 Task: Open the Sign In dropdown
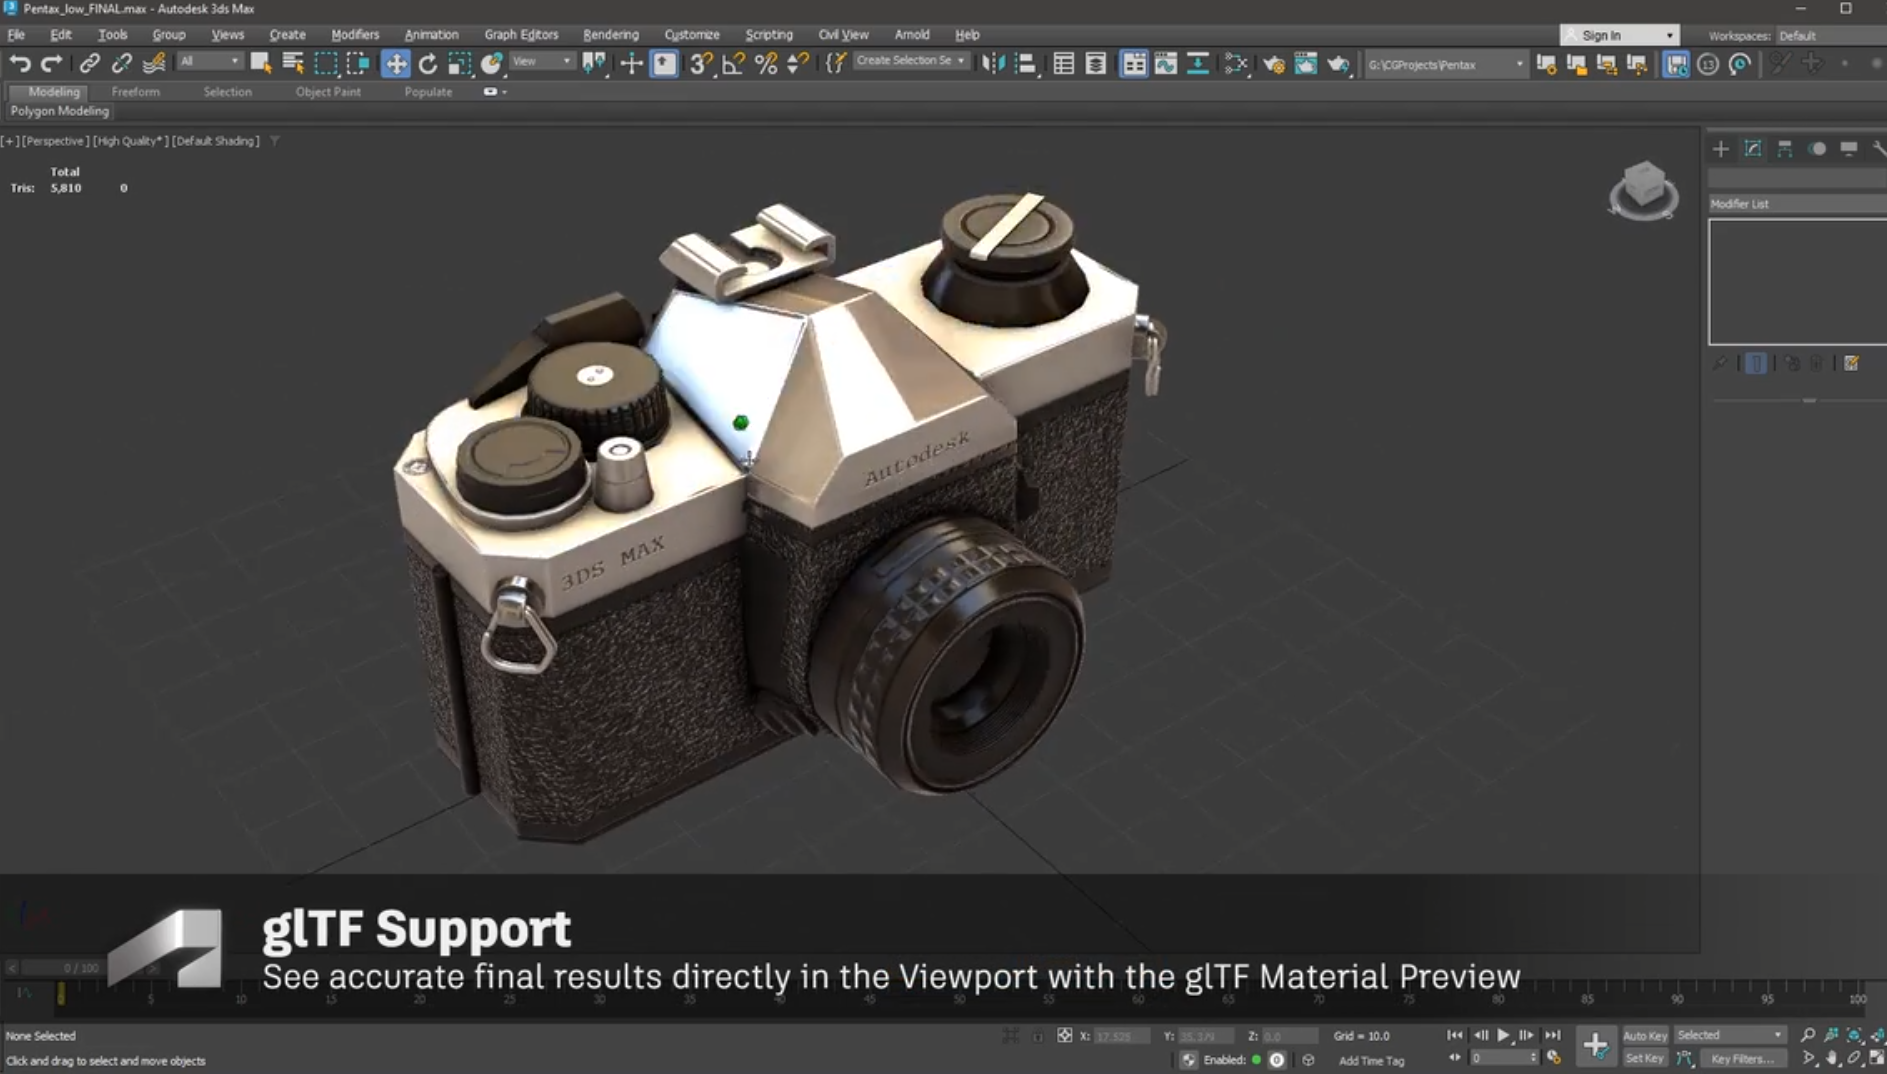(1619, 35)
